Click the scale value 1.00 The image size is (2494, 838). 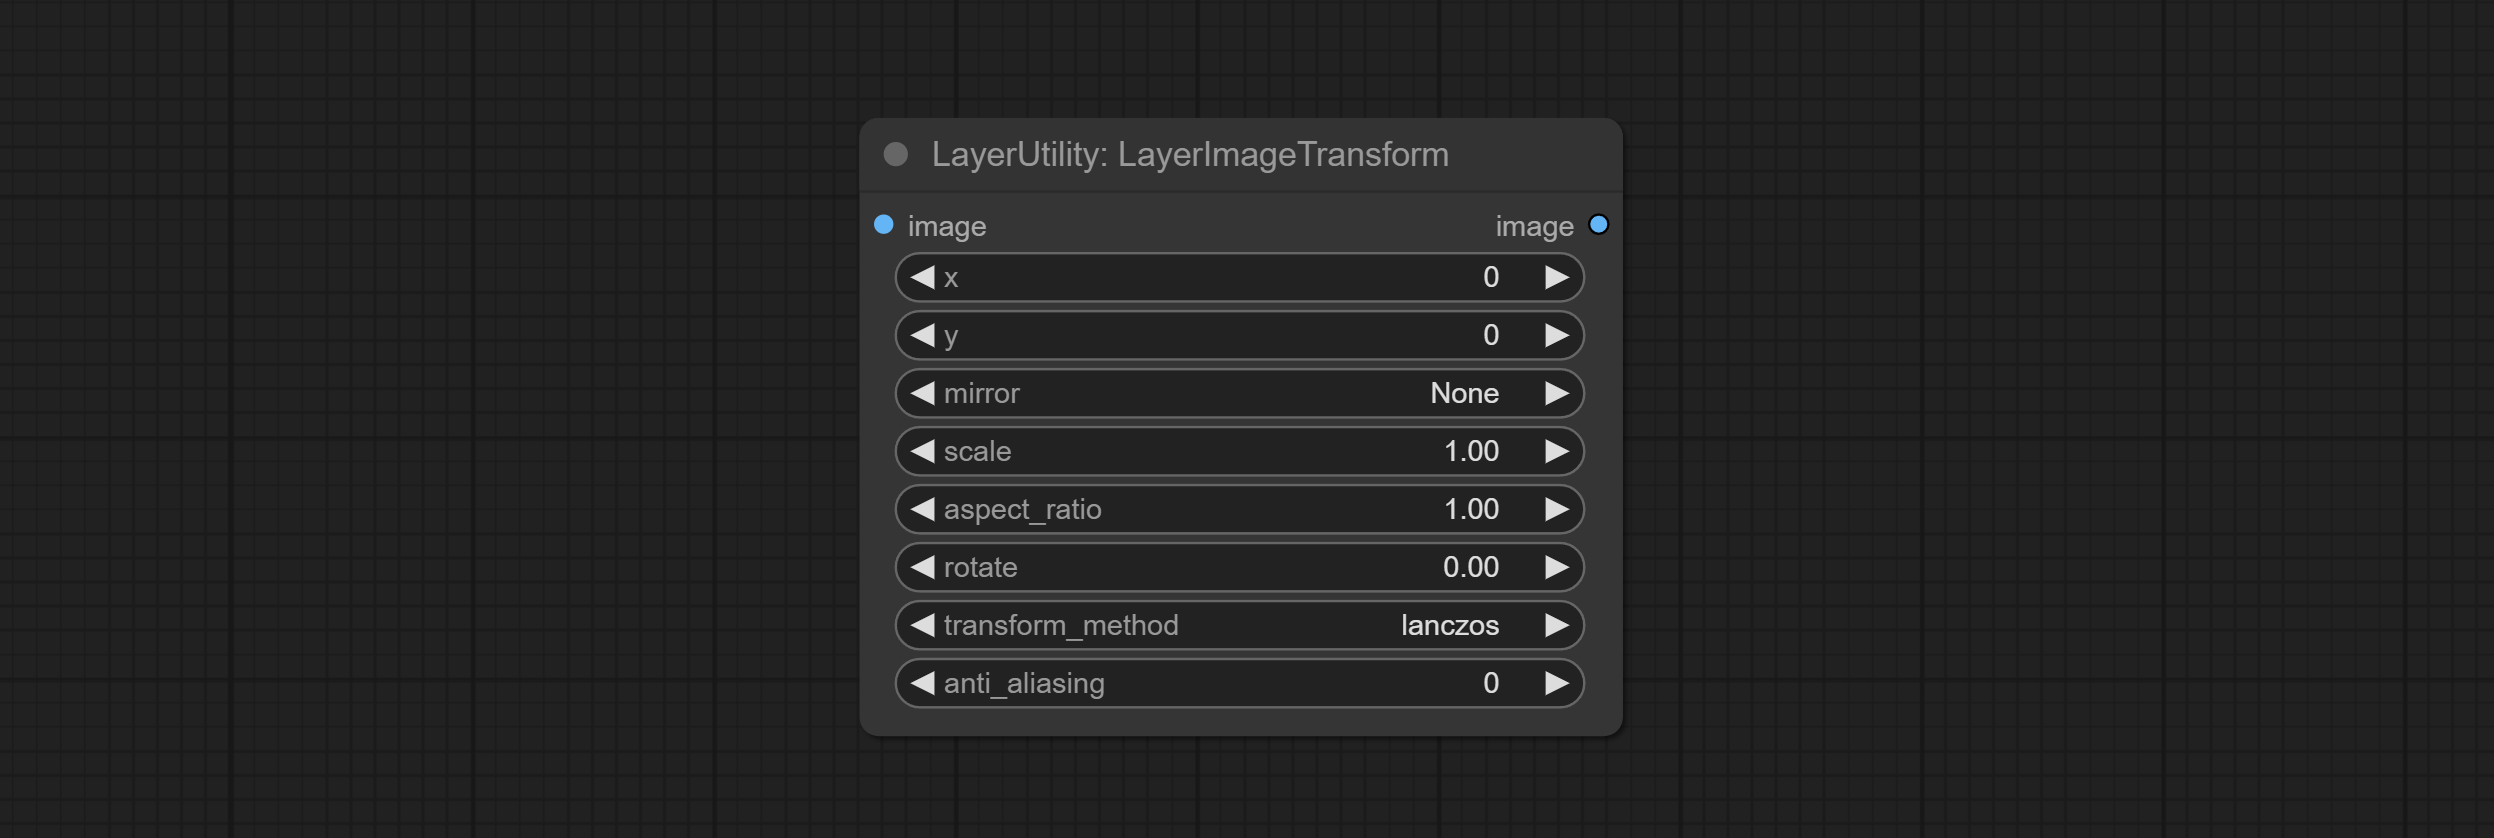(x=1471, y=451)
